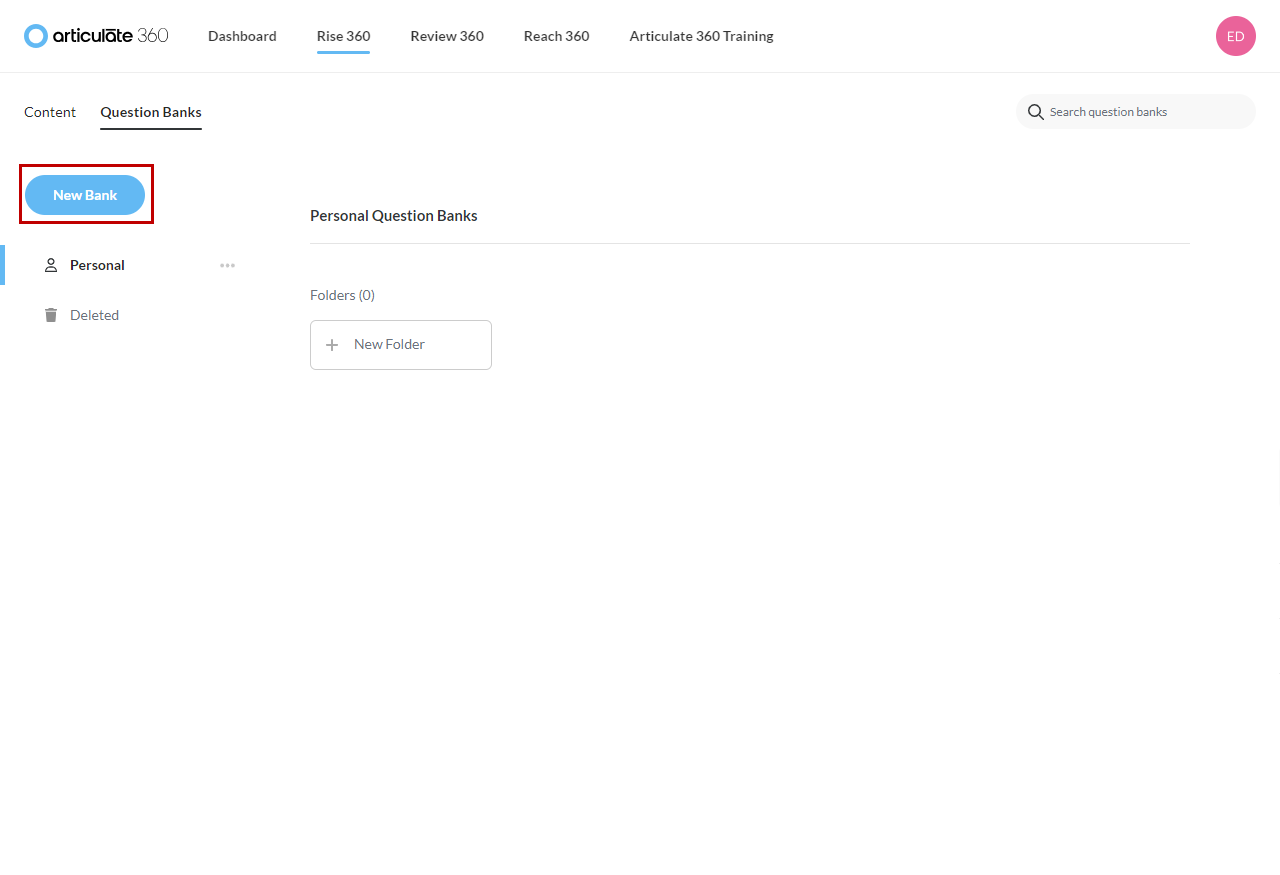Click the Folders (0) section label
This screenshot has width=1280, height=875.
point(342,295)
